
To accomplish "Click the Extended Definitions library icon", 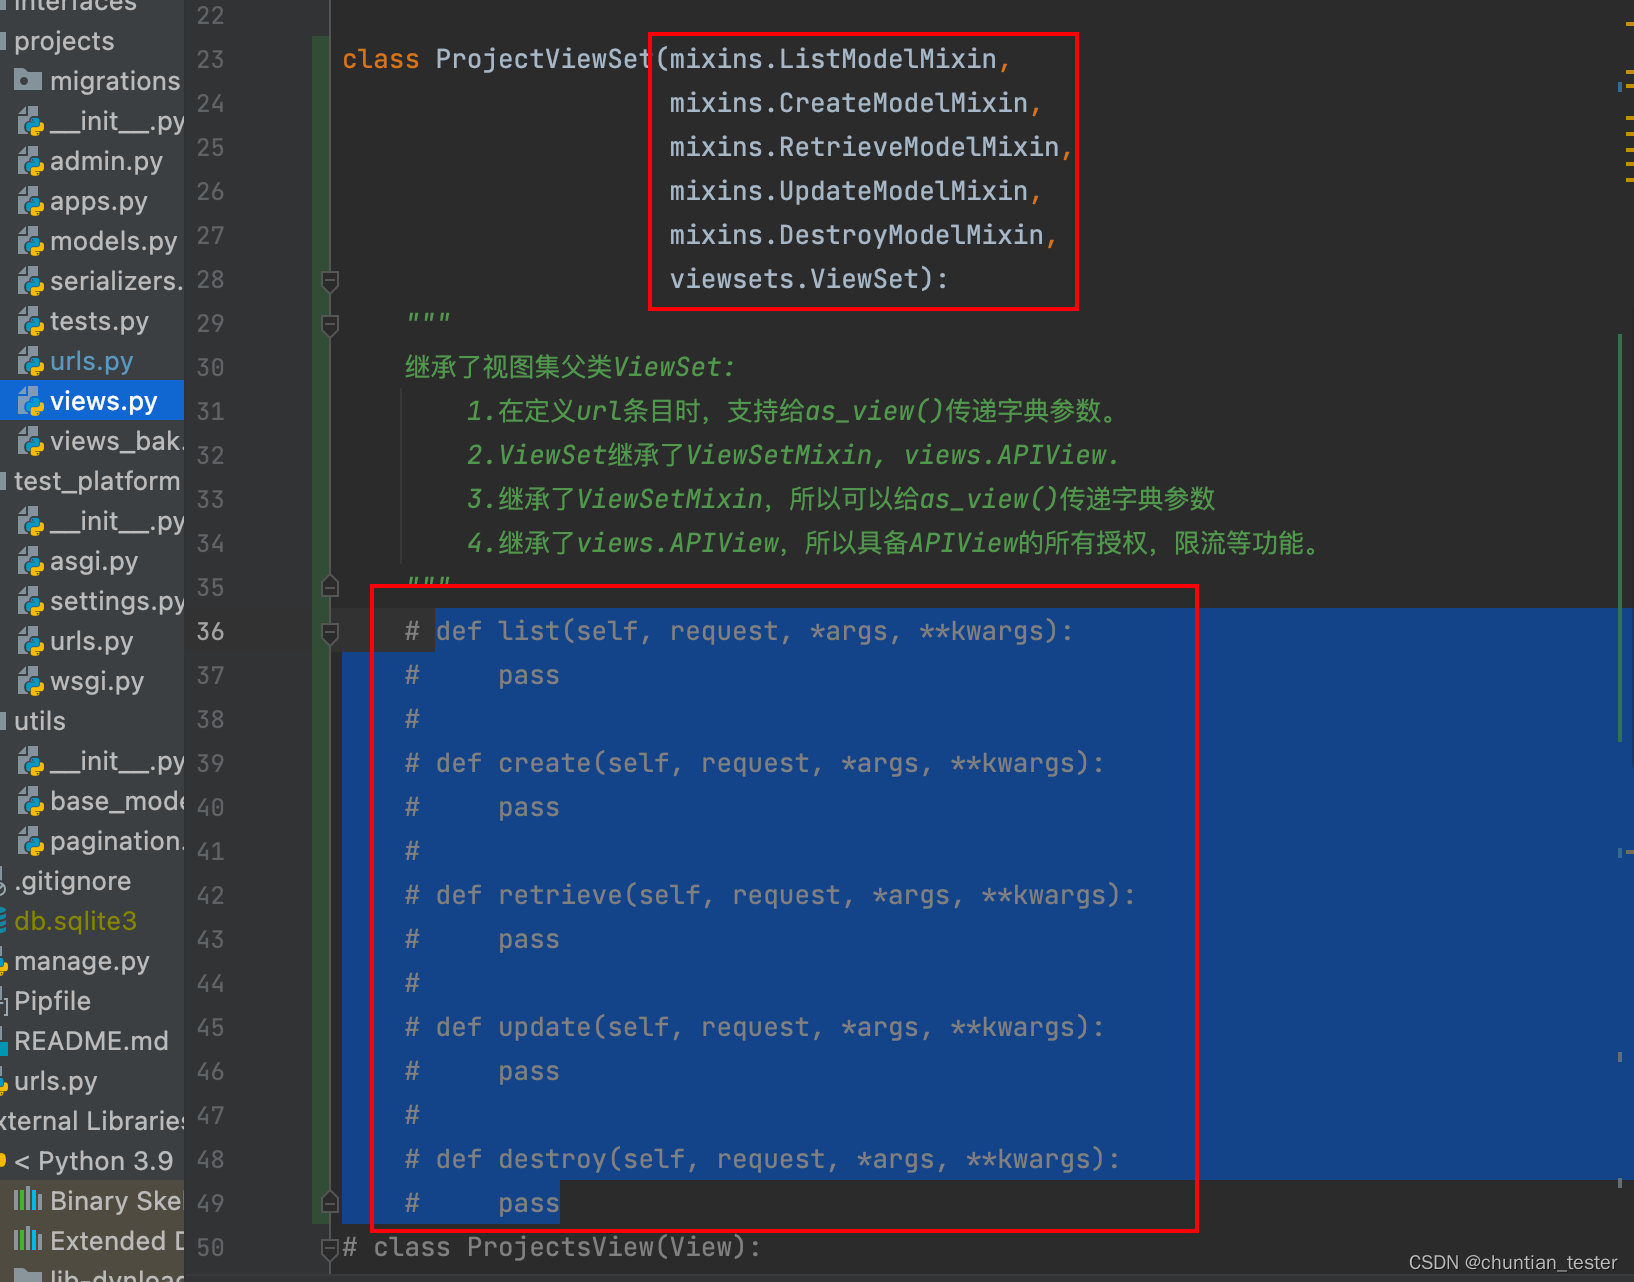I will click(x=29, y=1240).
